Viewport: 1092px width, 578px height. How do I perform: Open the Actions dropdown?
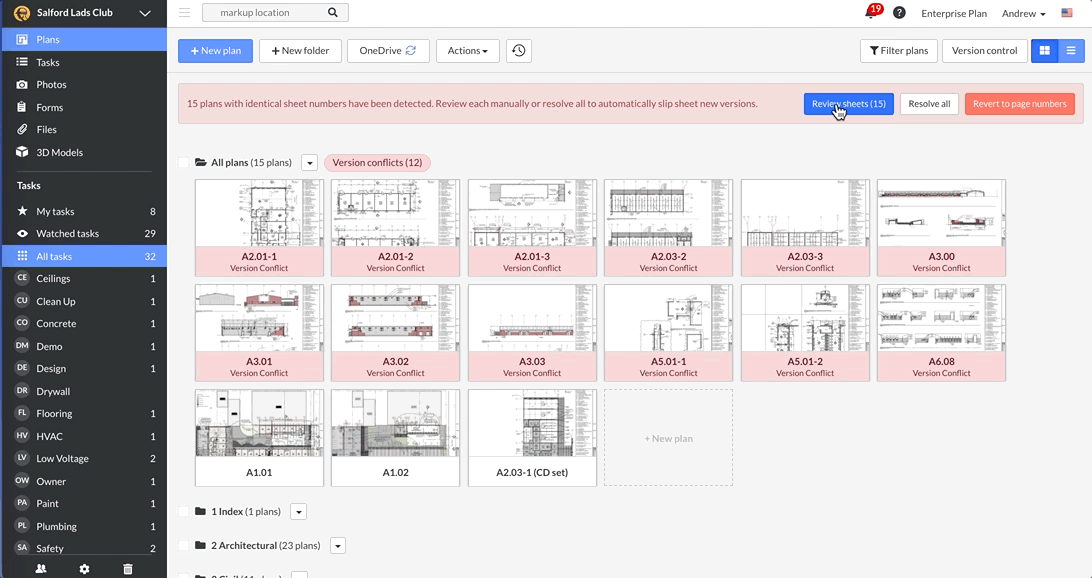click(467, 51)
